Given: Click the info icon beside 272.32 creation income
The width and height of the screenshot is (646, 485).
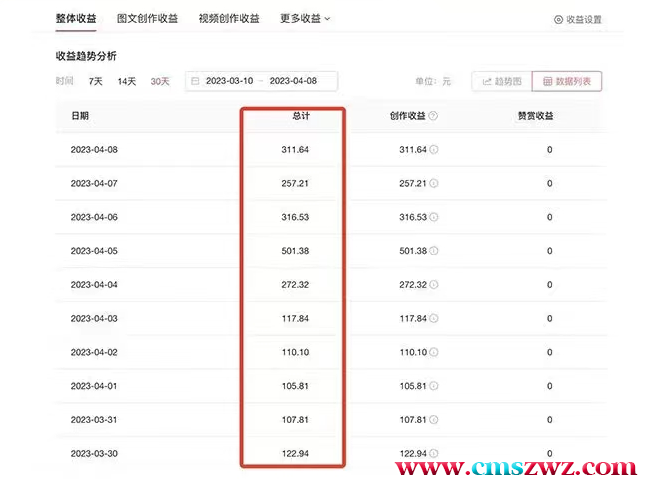Looking at the screenshot, I should [434, 285].
